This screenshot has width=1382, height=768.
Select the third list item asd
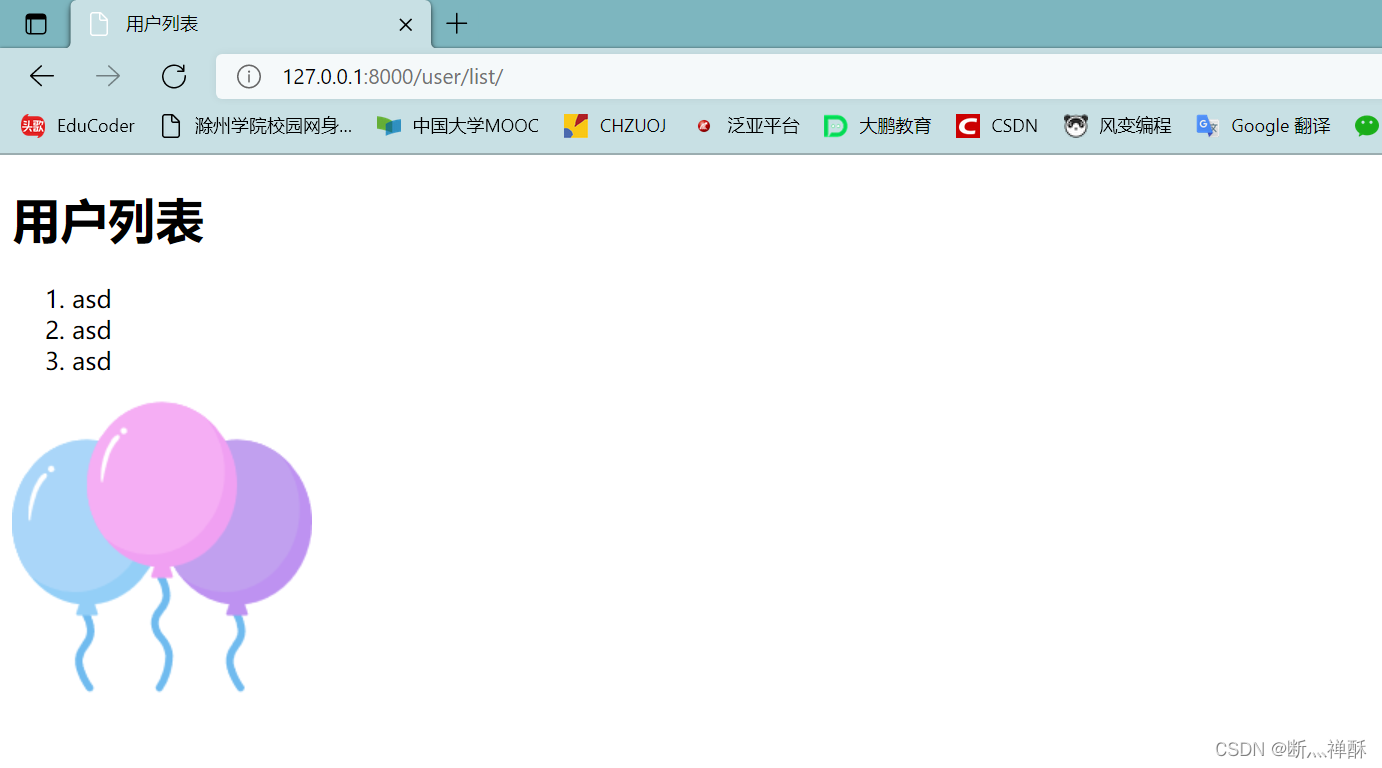point(91,361)
